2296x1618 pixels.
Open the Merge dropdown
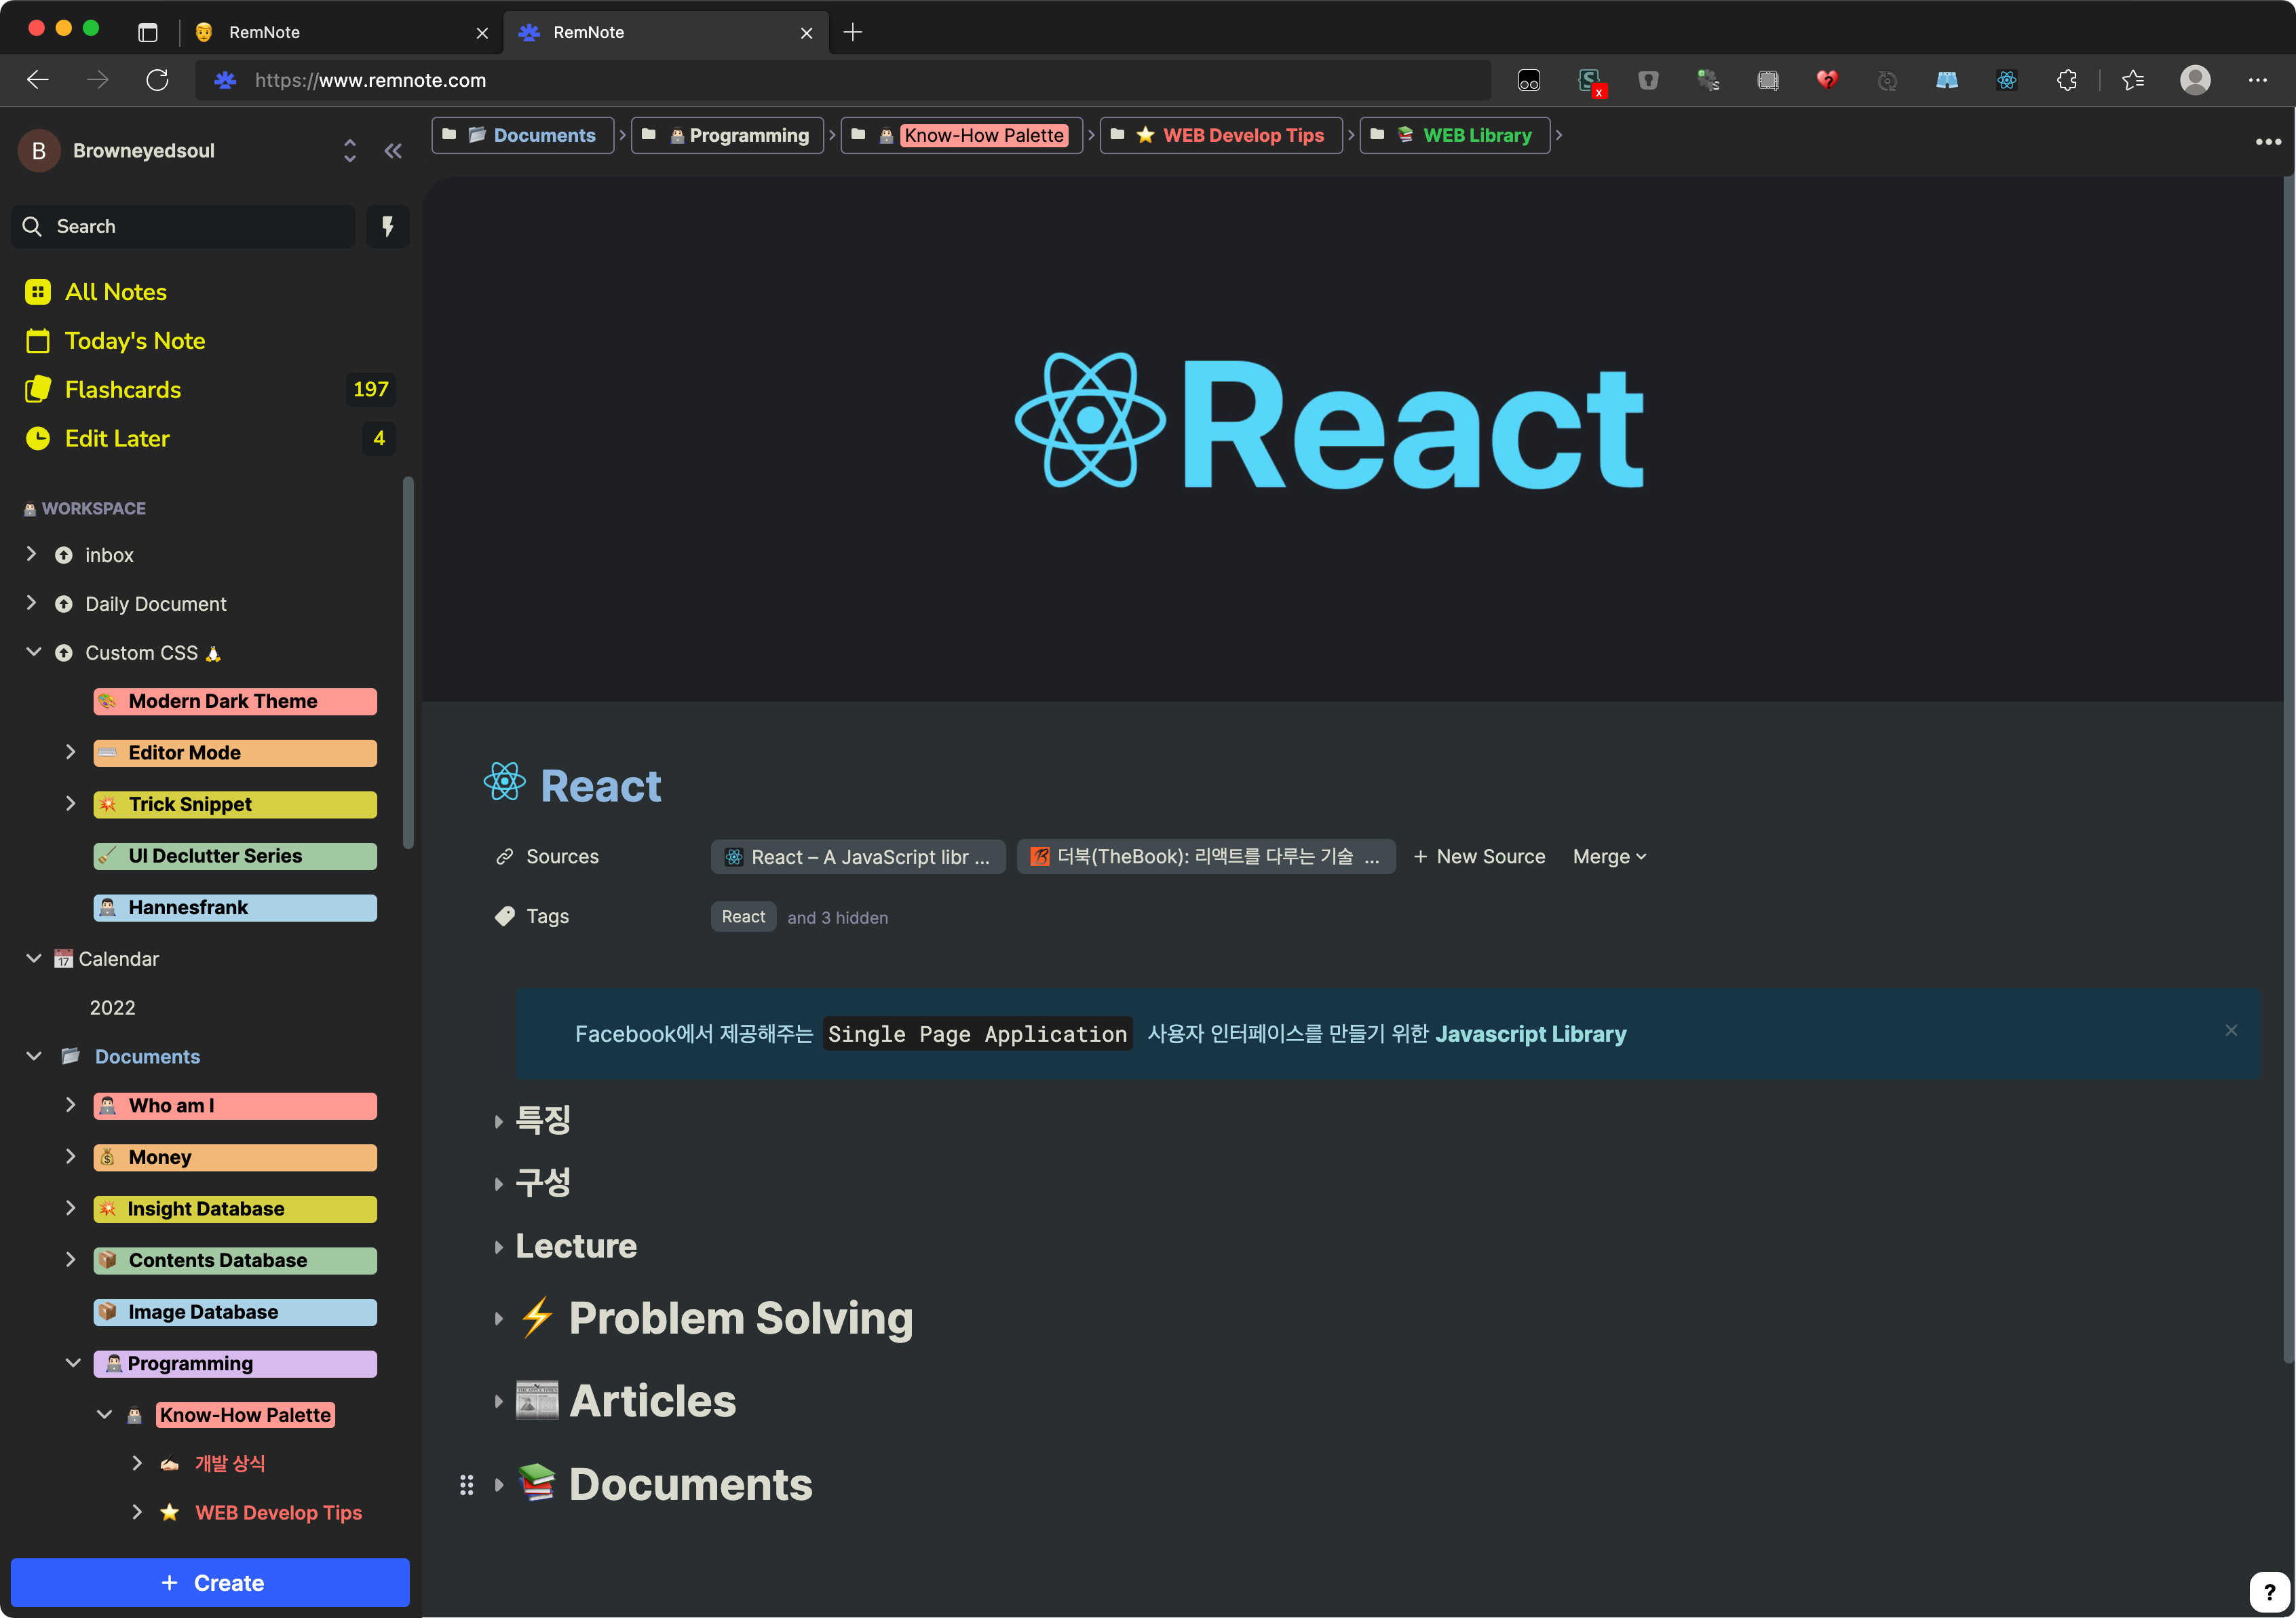click(1608, 857)
